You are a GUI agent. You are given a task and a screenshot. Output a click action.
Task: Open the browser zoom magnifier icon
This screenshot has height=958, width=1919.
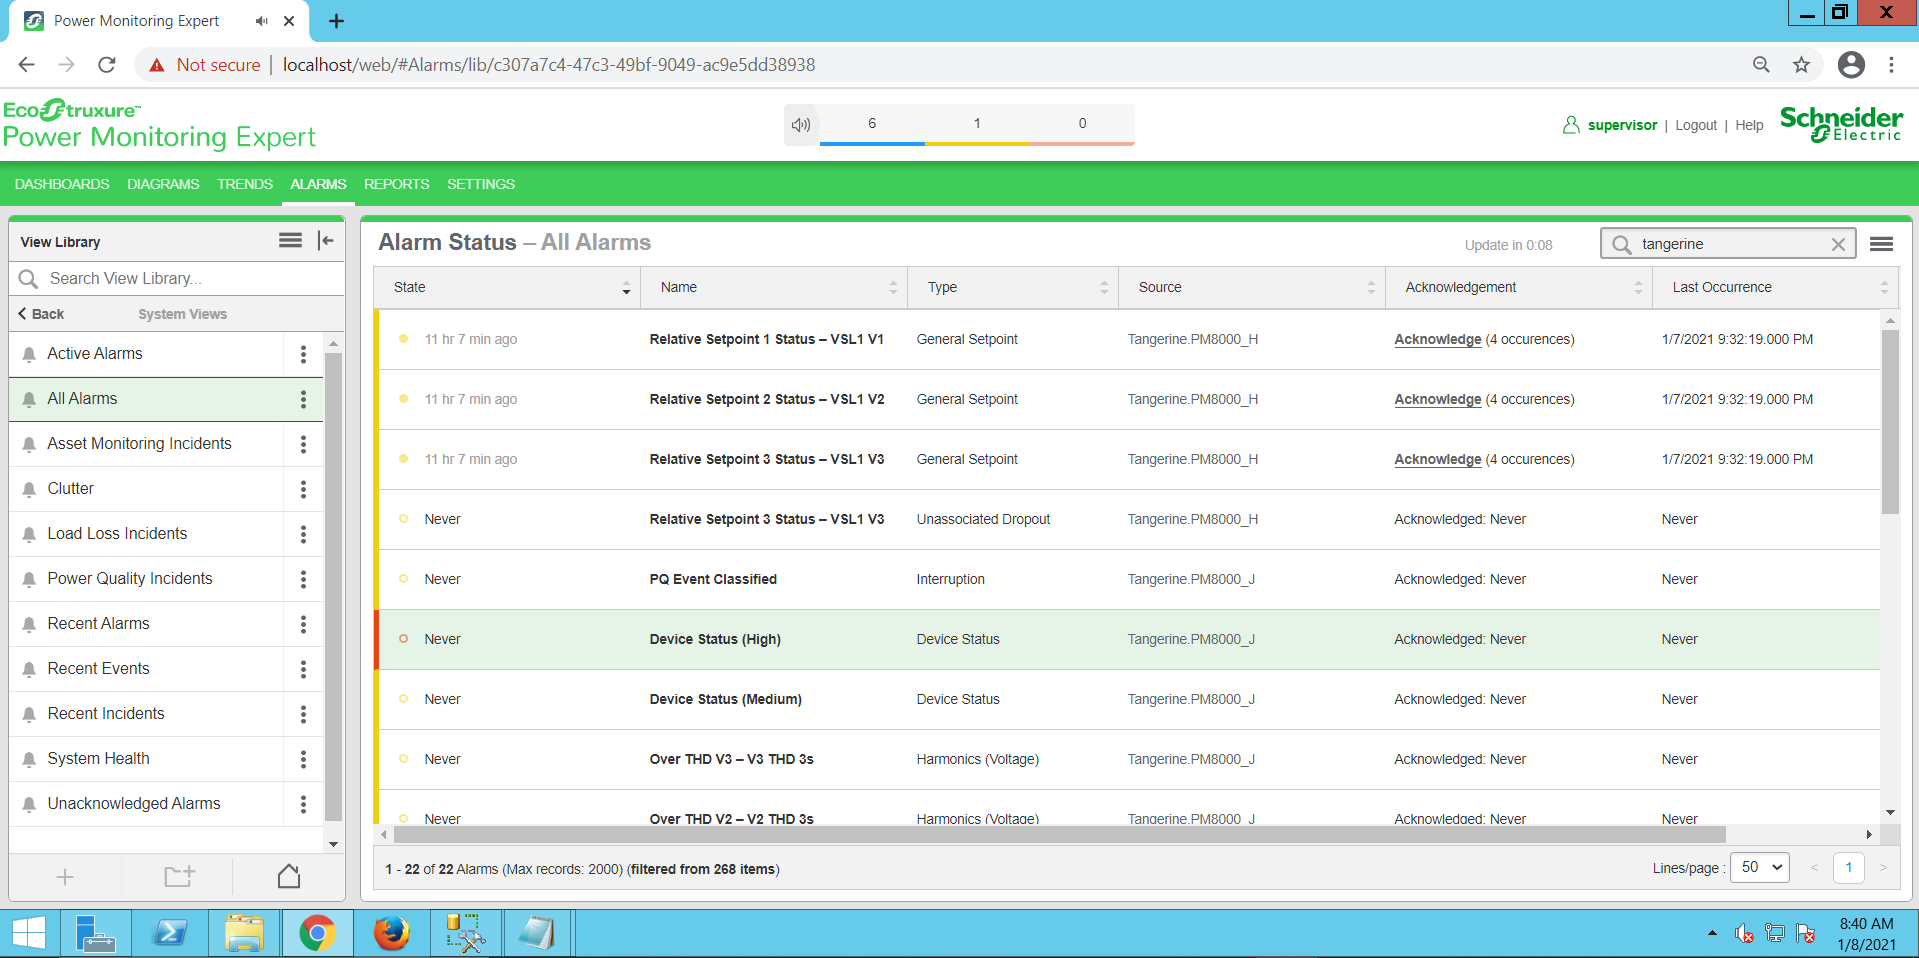(x=1761, y=65)
